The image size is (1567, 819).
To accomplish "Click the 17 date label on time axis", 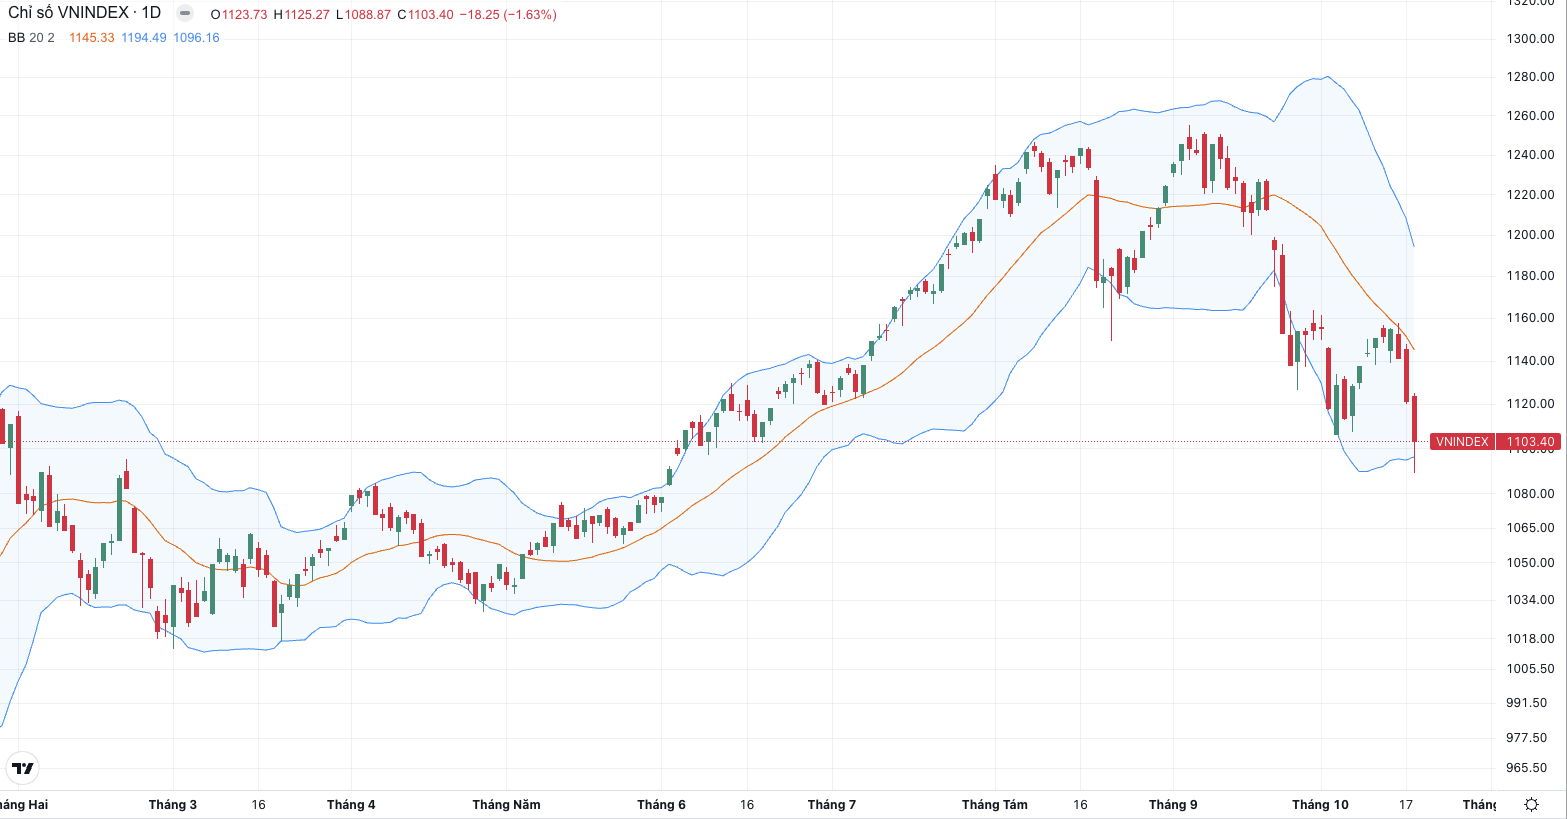I will [1406, 805].
